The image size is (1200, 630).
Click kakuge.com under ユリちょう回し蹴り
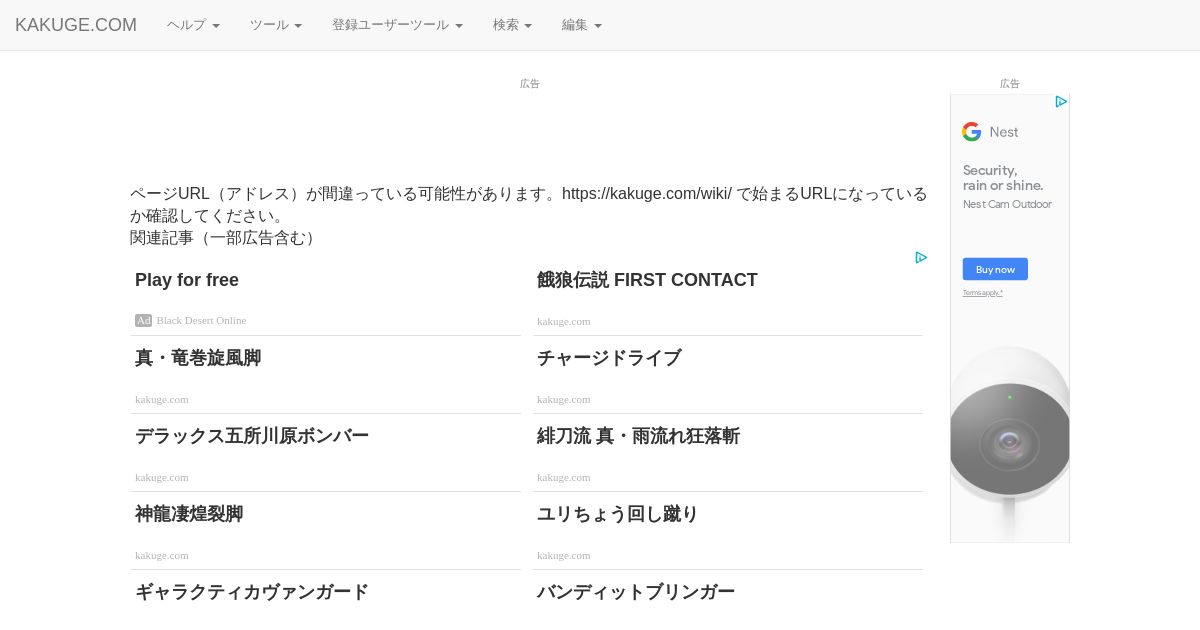[564, 555]
